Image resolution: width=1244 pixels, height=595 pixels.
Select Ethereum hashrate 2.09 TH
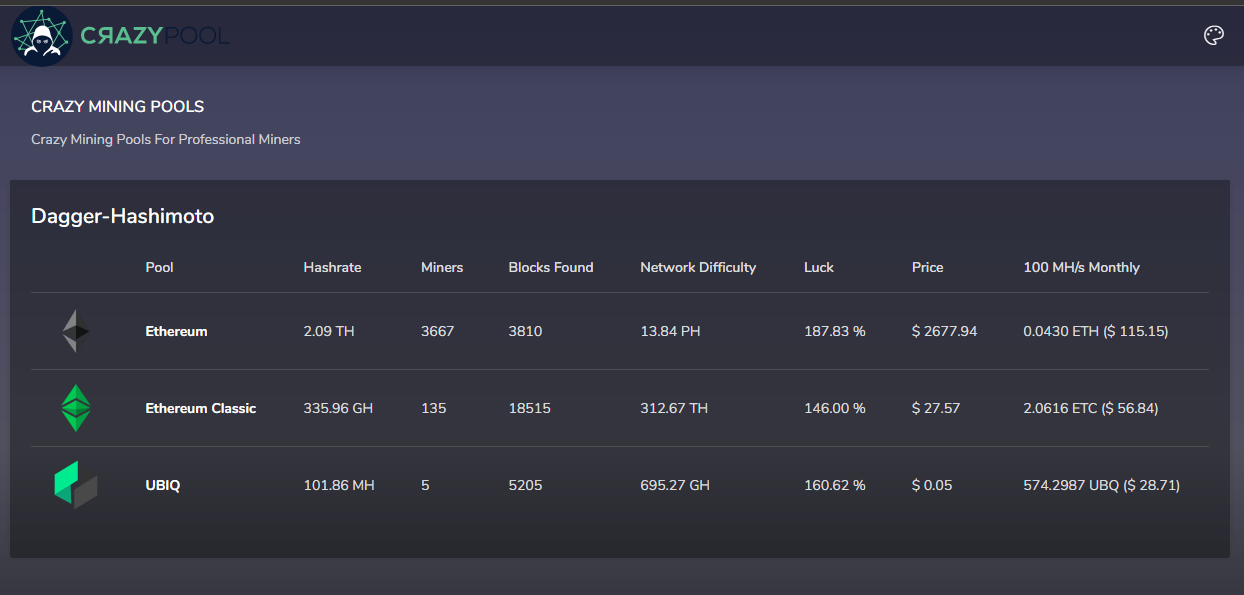pyautogui.click(x=329, y=331)
